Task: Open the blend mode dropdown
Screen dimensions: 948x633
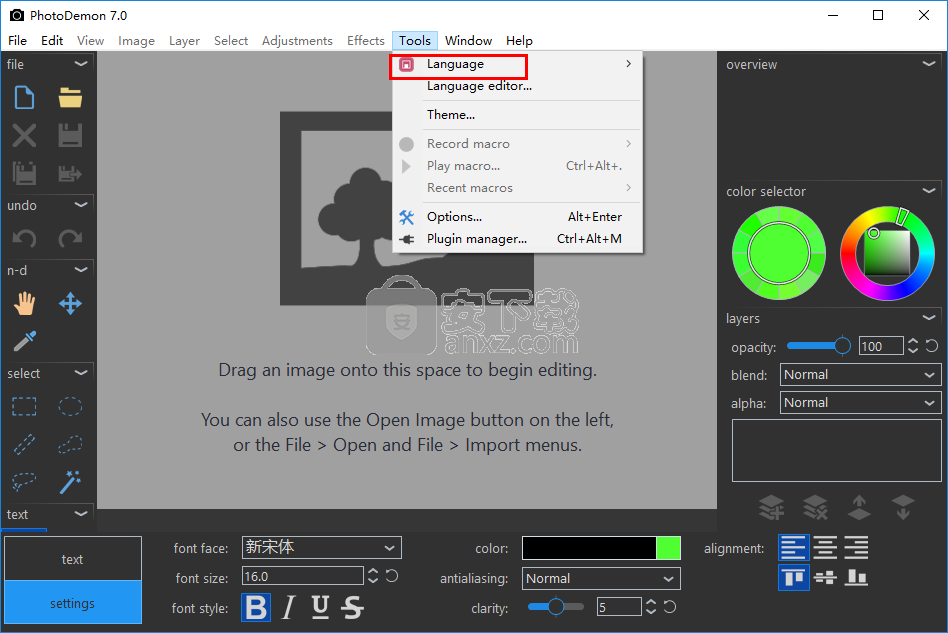Action: tap(860, 375)
